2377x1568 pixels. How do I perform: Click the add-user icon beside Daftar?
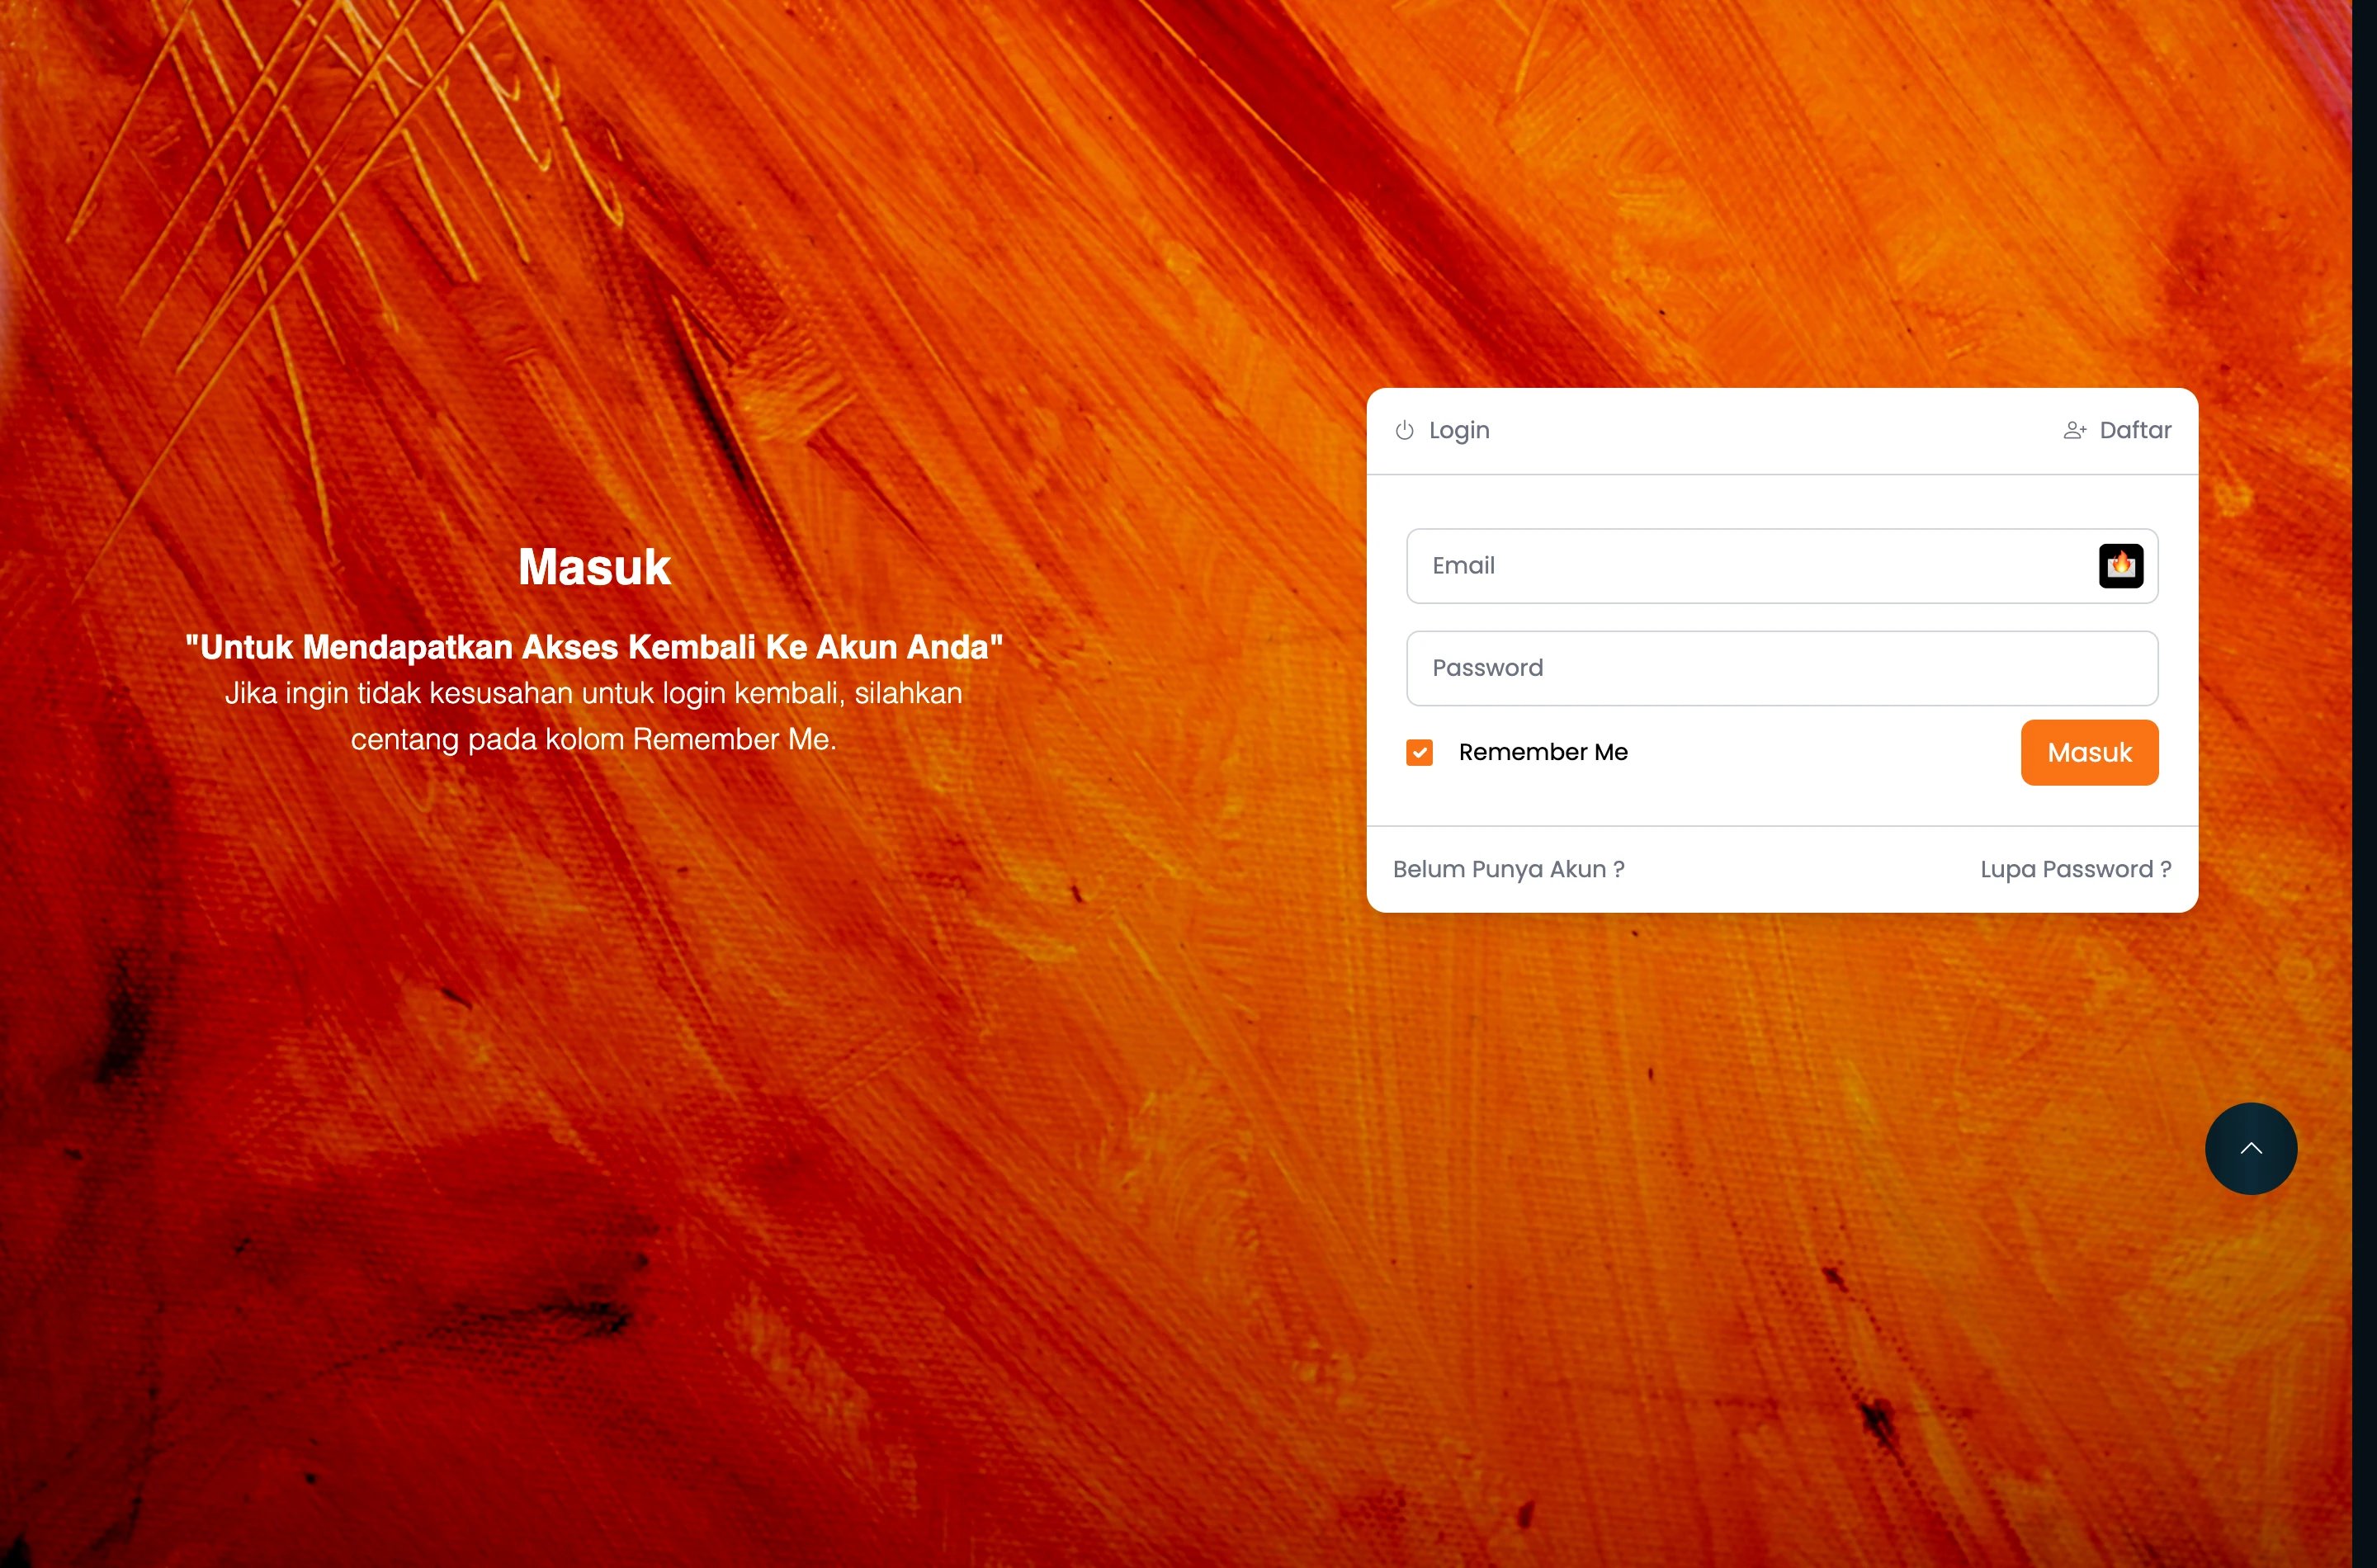(x=2074, y=430)
